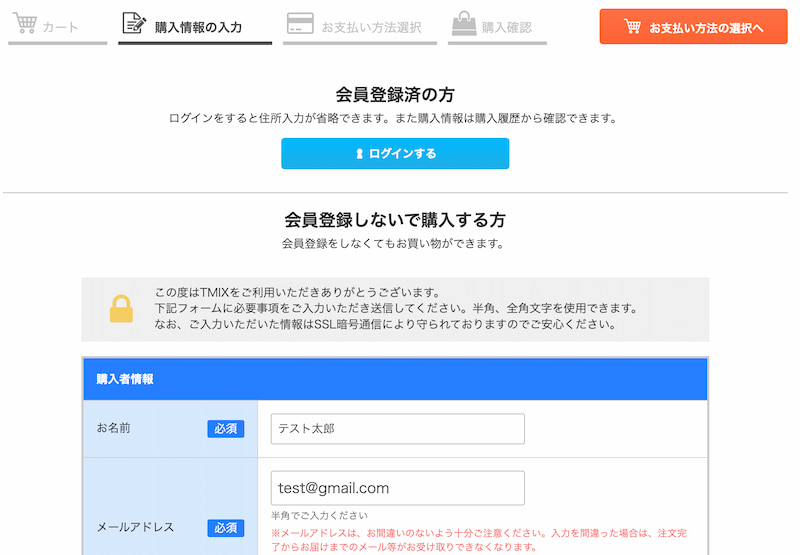The image size is (800, 555).
Task: Click the 購入者情報 section header
Action: (395, 379)
